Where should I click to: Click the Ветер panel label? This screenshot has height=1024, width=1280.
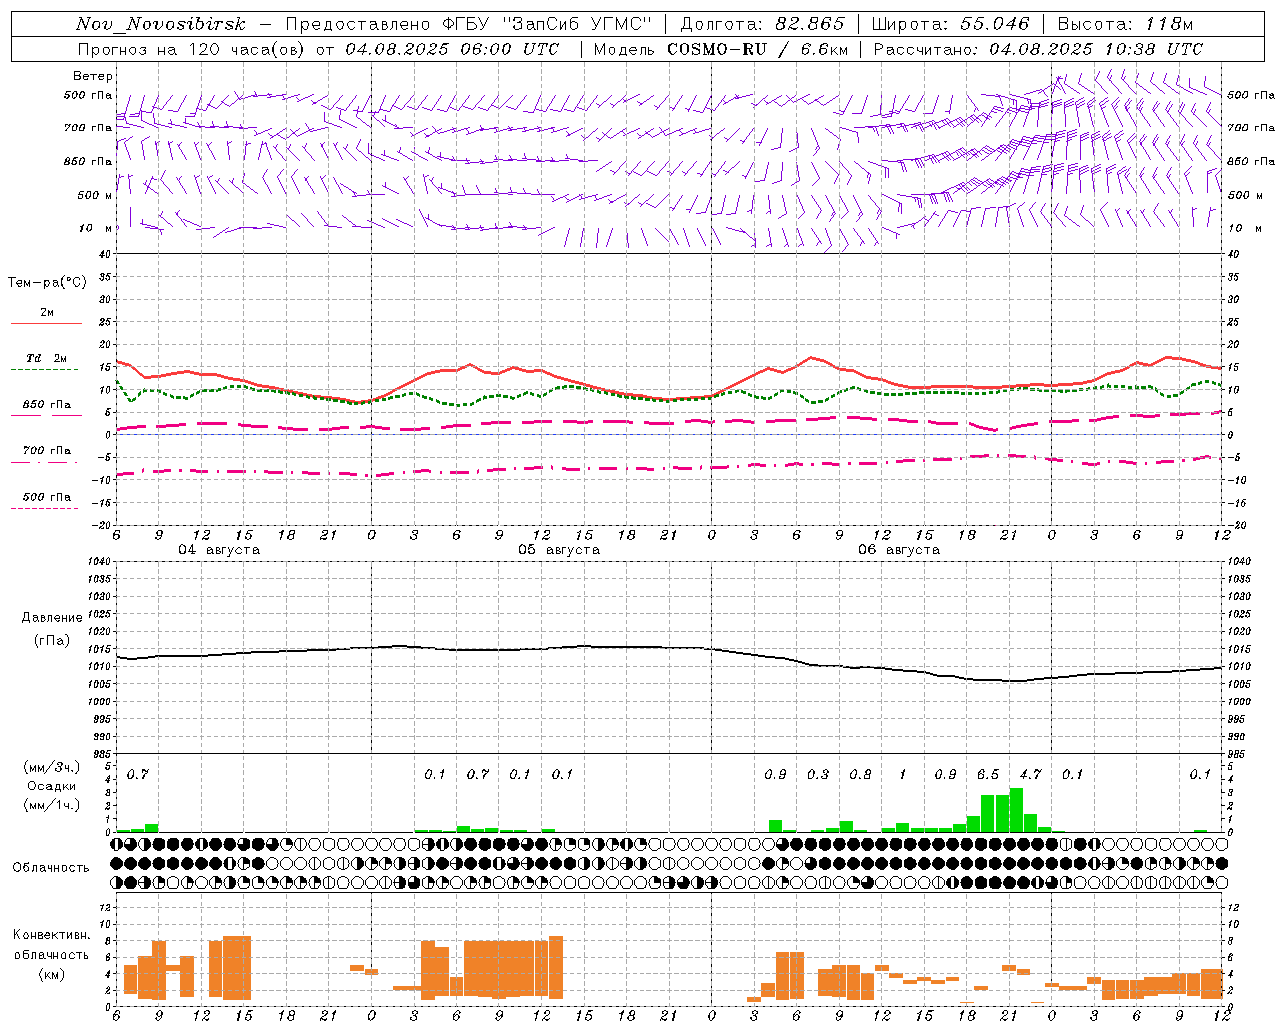pos(92,76)
